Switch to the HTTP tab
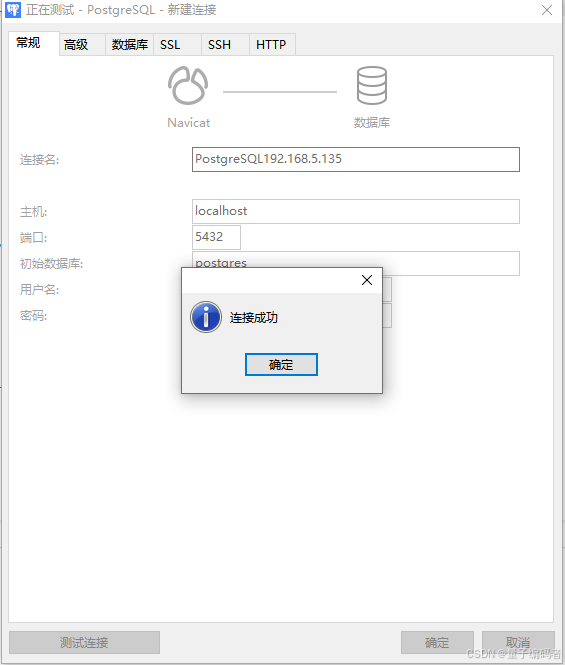565x665 pixels. (x=272, y=44)
